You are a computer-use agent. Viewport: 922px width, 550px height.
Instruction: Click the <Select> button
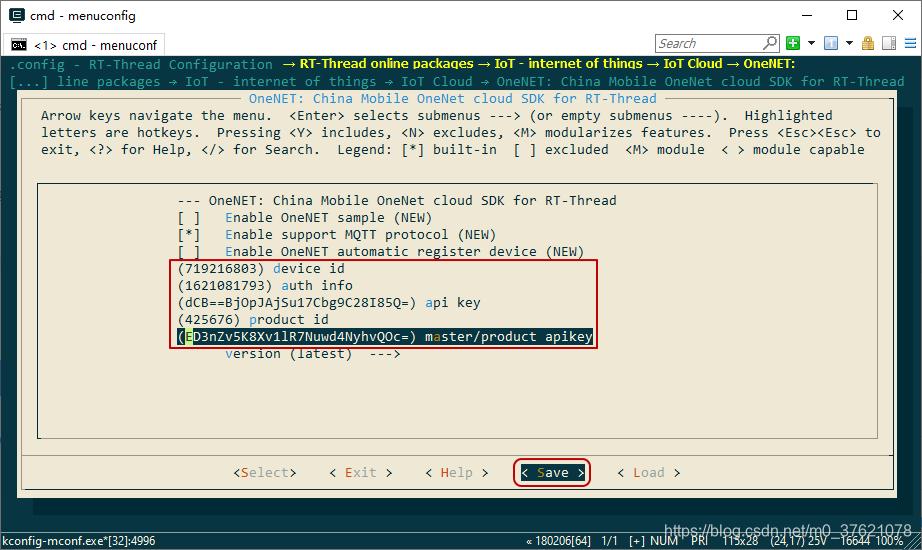(x=265, y=473)
